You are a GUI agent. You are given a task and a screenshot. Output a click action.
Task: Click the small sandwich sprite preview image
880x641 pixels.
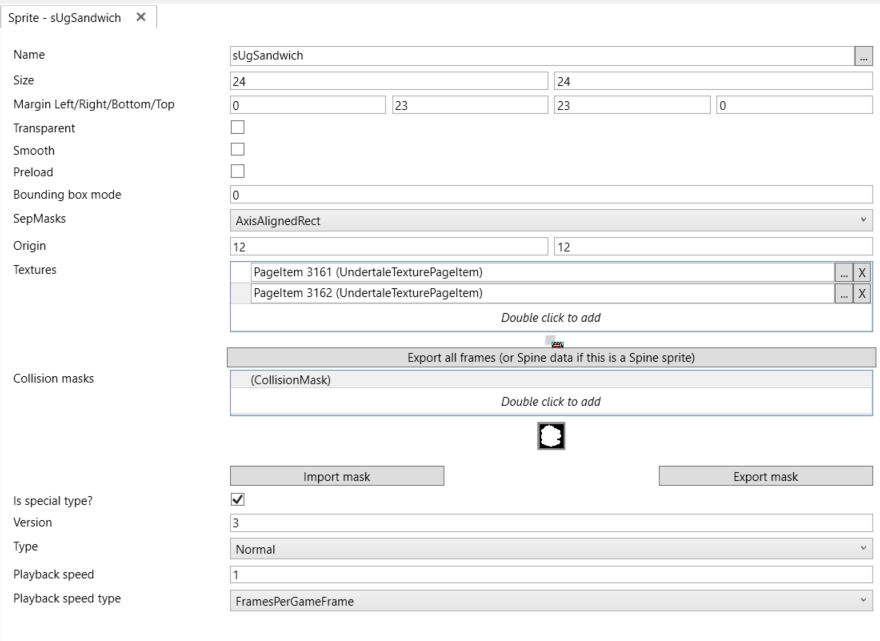coord(557,344)
